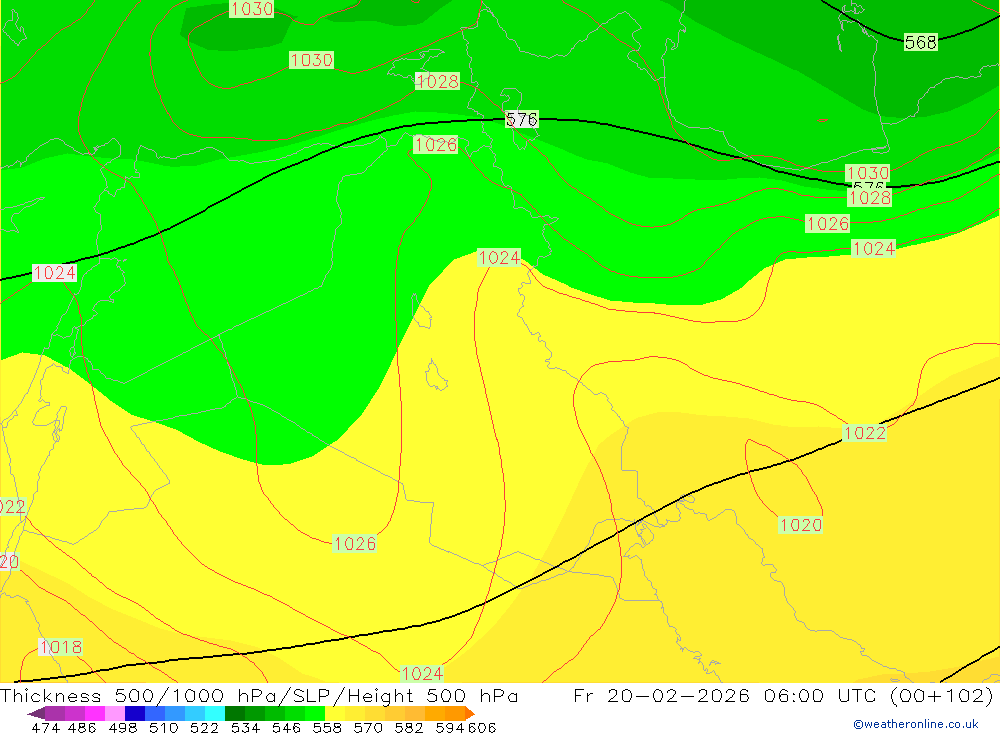Image resolution: width=1000 pixels, height=733 pixels.
Task: Pick the darkest green legend swatch at 534
Action: [x=235, y=713]
